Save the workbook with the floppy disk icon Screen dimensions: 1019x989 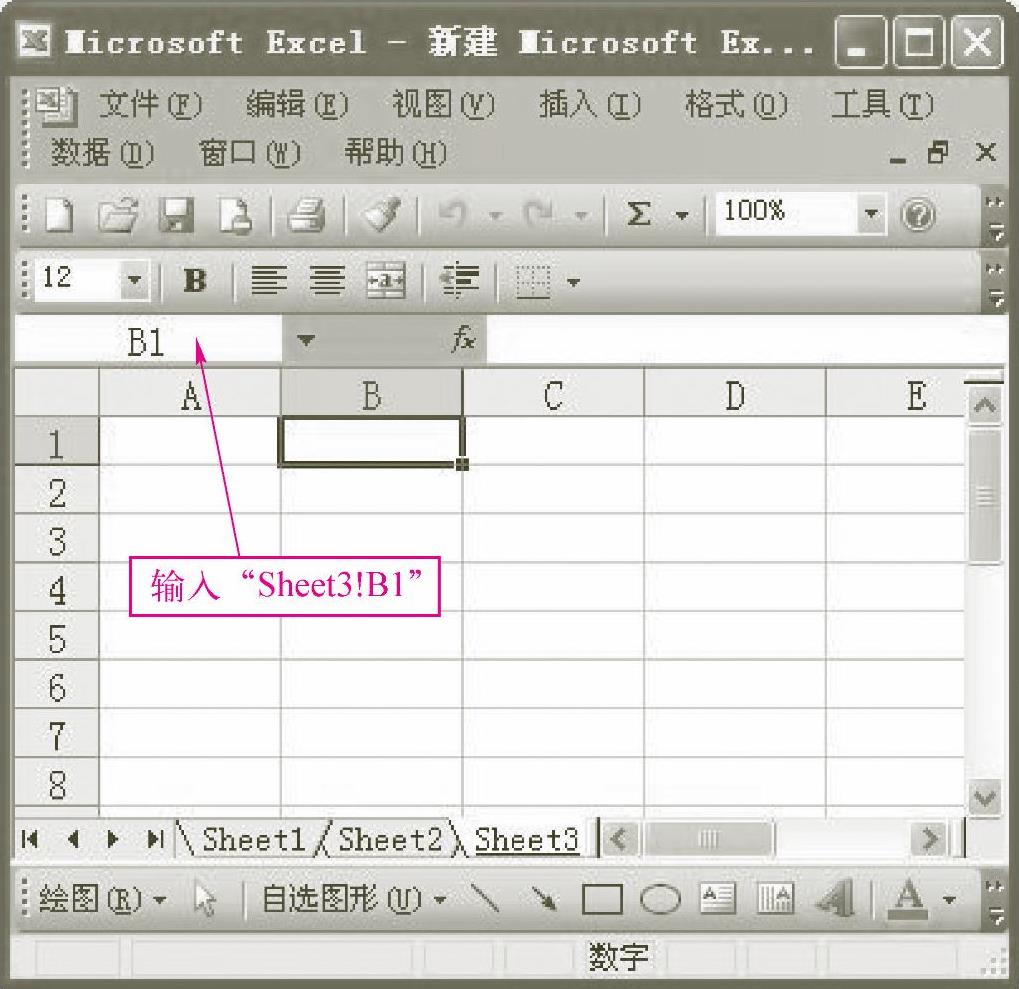(176, 214)
